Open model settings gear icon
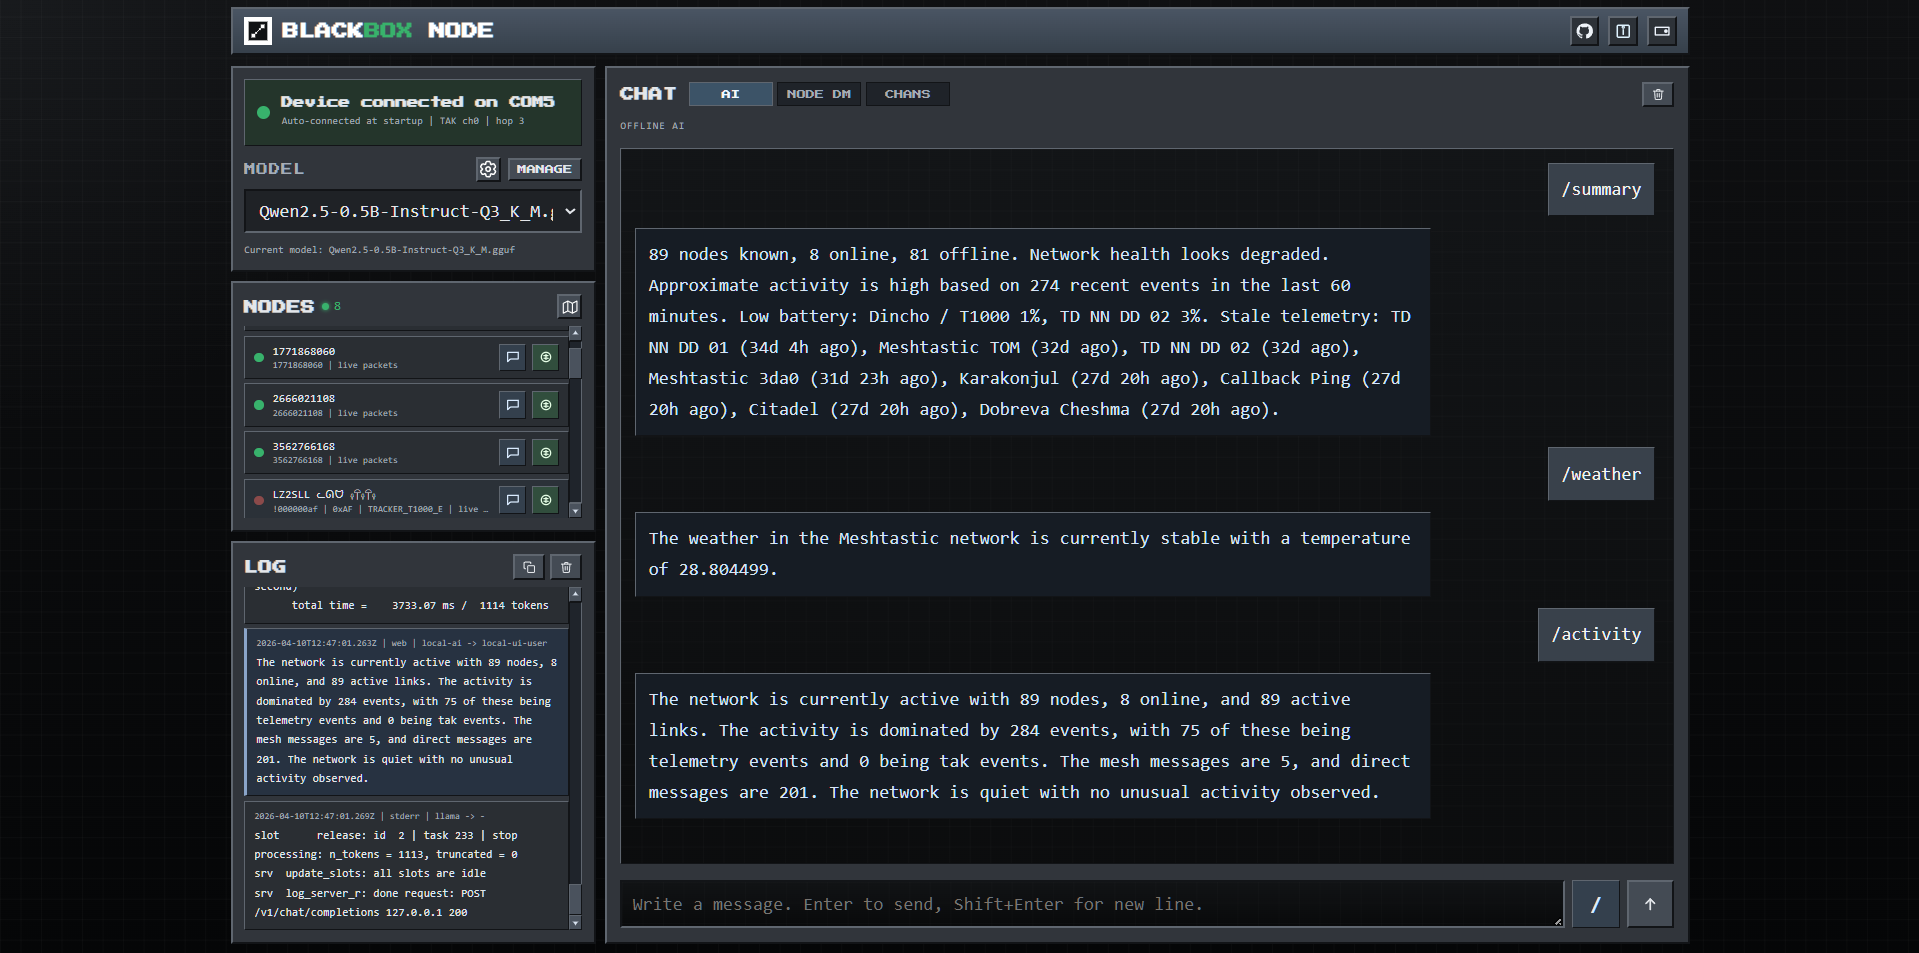1919x953 pixels. (x=488, y=169)
